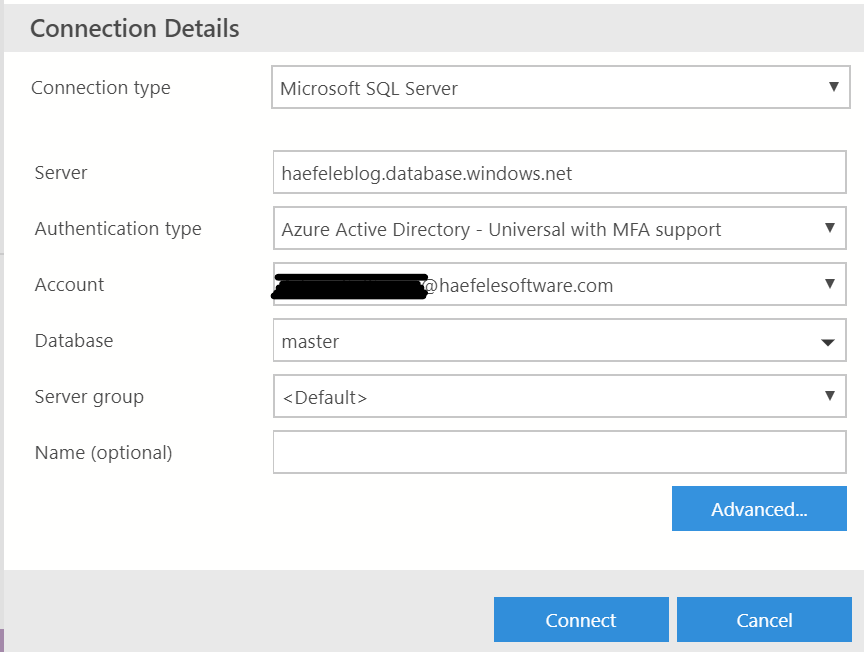The width and height of the screenshot is (864, 652).
Task: Click the Connection Details header
Action: [135, 28]
